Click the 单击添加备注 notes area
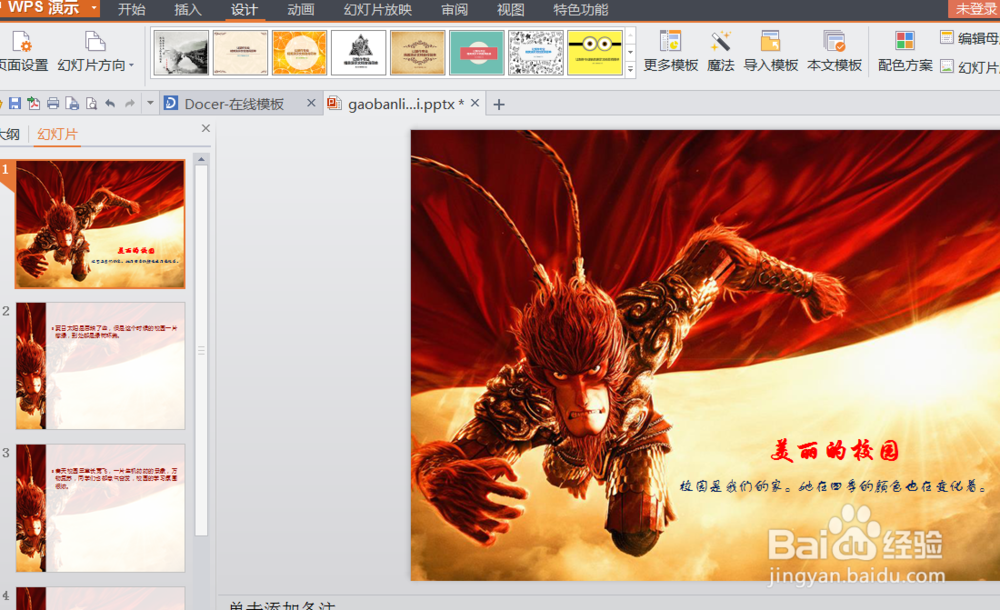Image resolution: width=1000 pixels, height=610 pixels. pyautogui.click(x=282, y=606)
